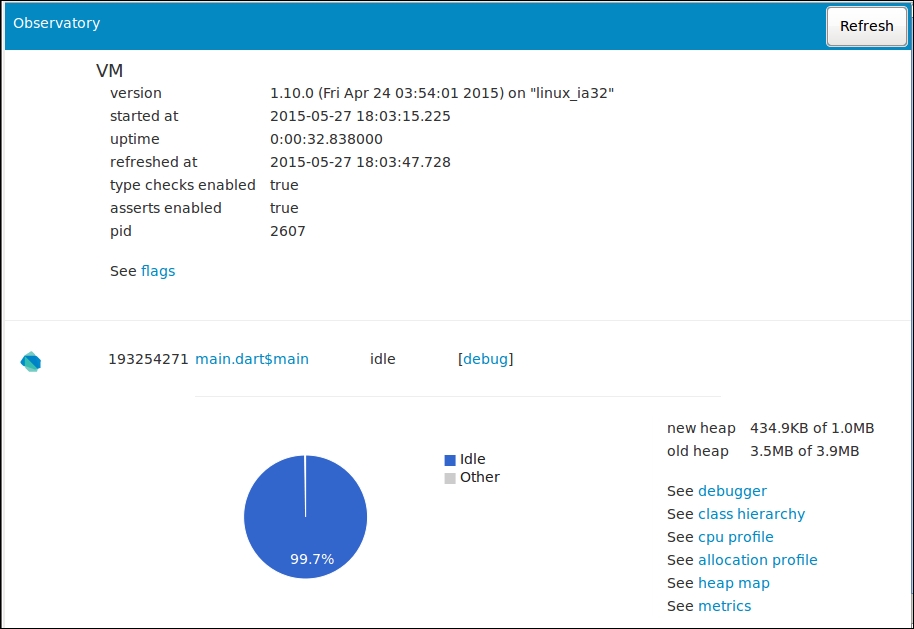Viewport: 914px width, 629px height.
Task: Open the allocation profile
Action: click(759, 559)
